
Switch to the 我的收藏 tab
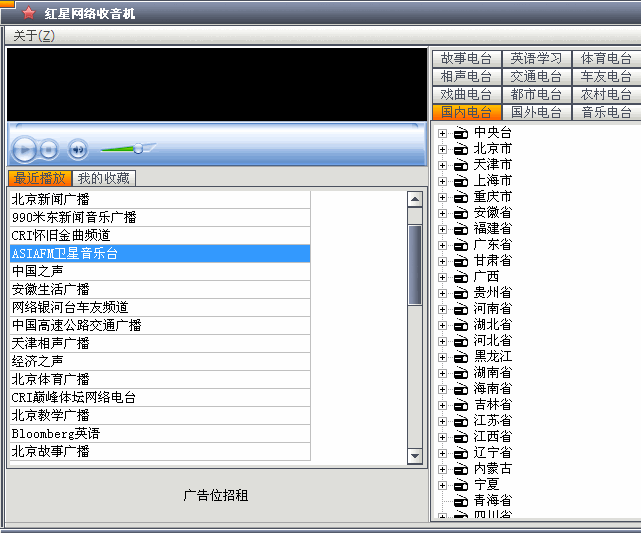[x=103, y=178]
